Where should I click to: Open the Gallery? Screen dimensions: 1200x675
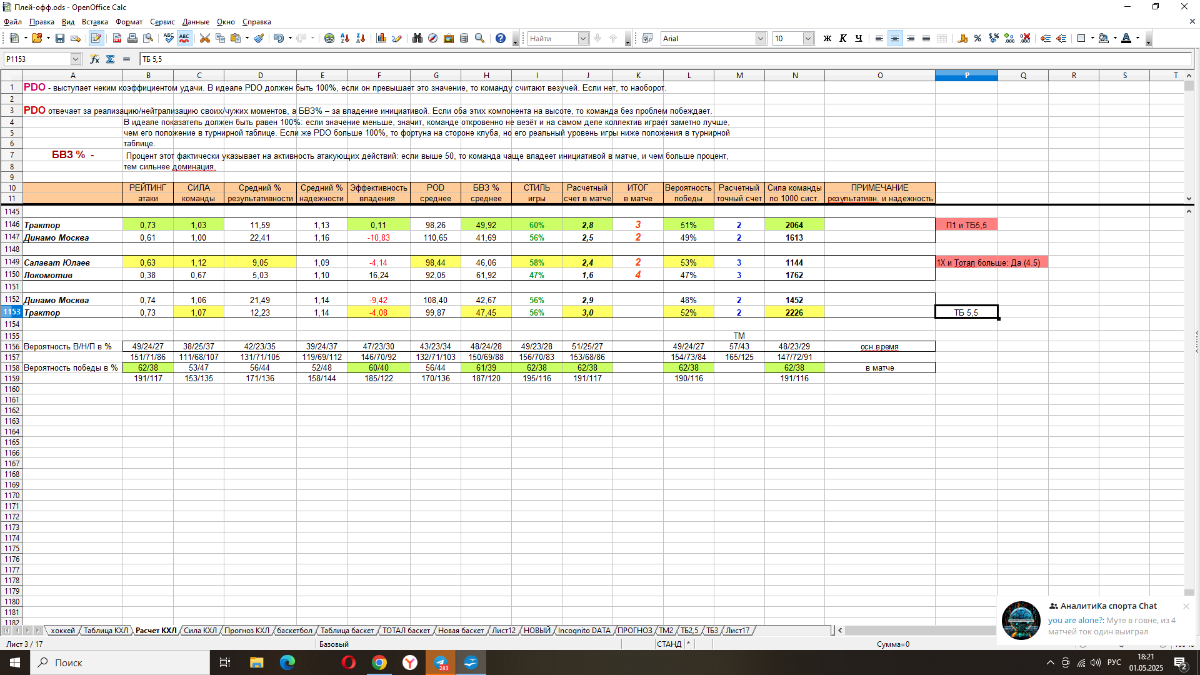tap(448, 38)
